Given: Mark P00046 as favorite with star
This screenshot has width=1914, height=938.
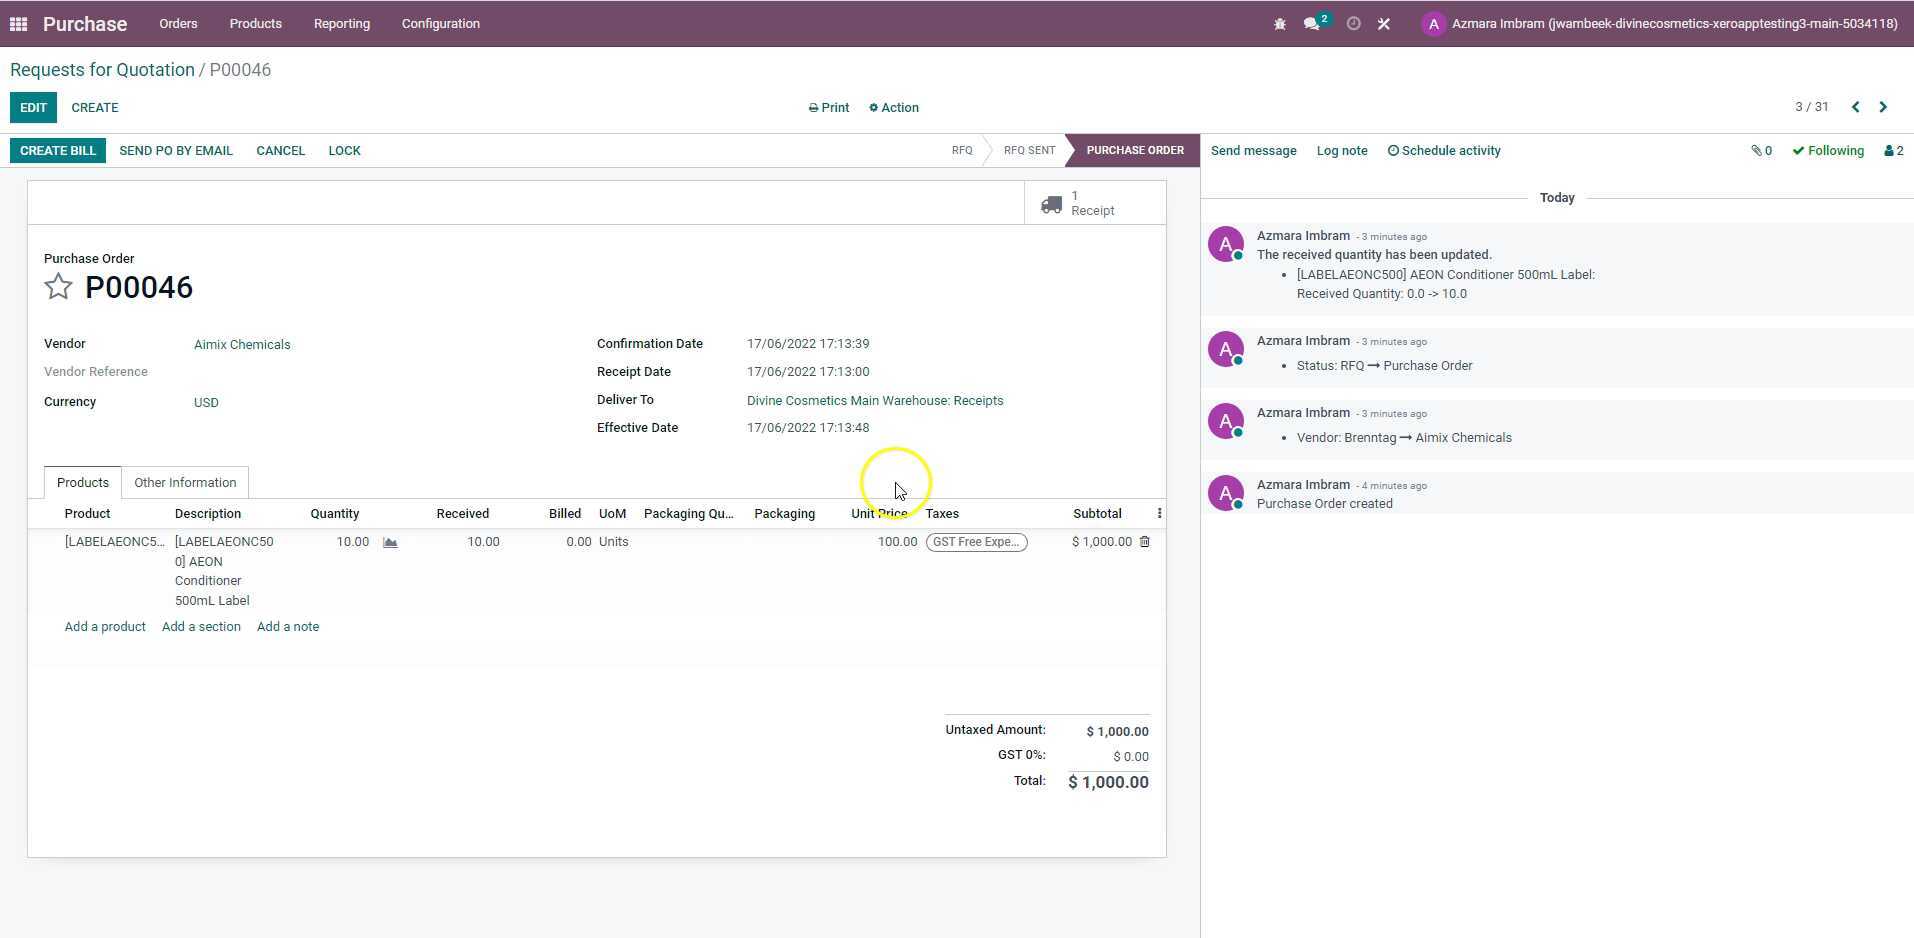Looking at the screenshot, I should (58, 288).
